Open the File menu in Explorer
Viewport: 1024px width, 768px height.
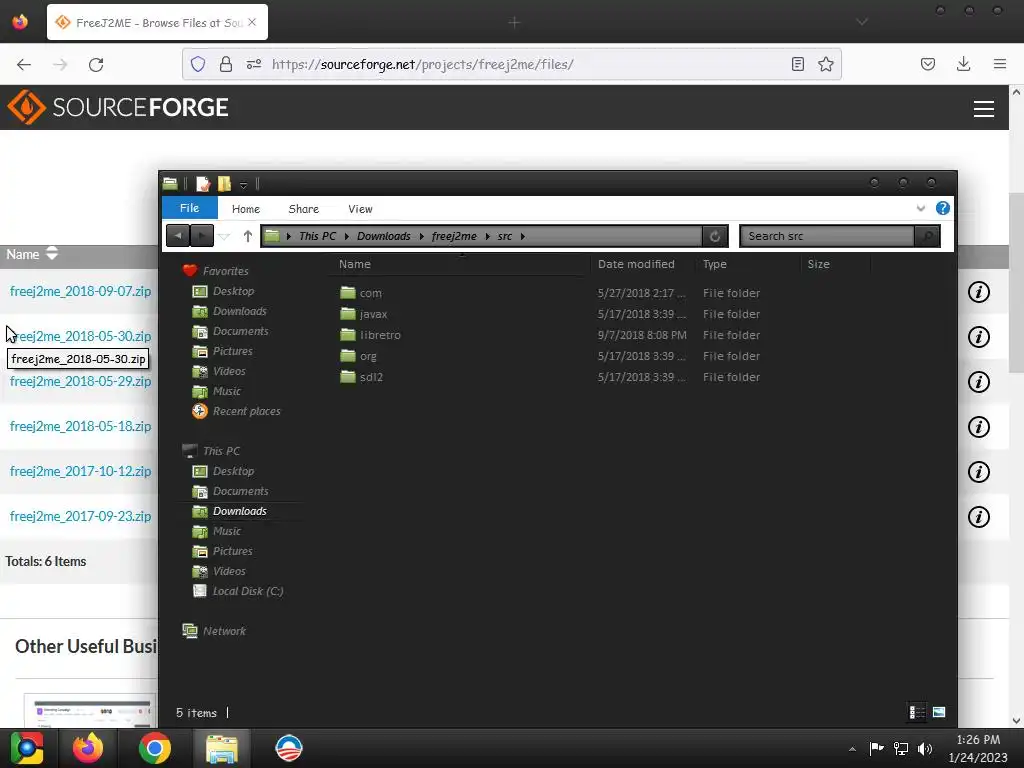click(189, 208)
